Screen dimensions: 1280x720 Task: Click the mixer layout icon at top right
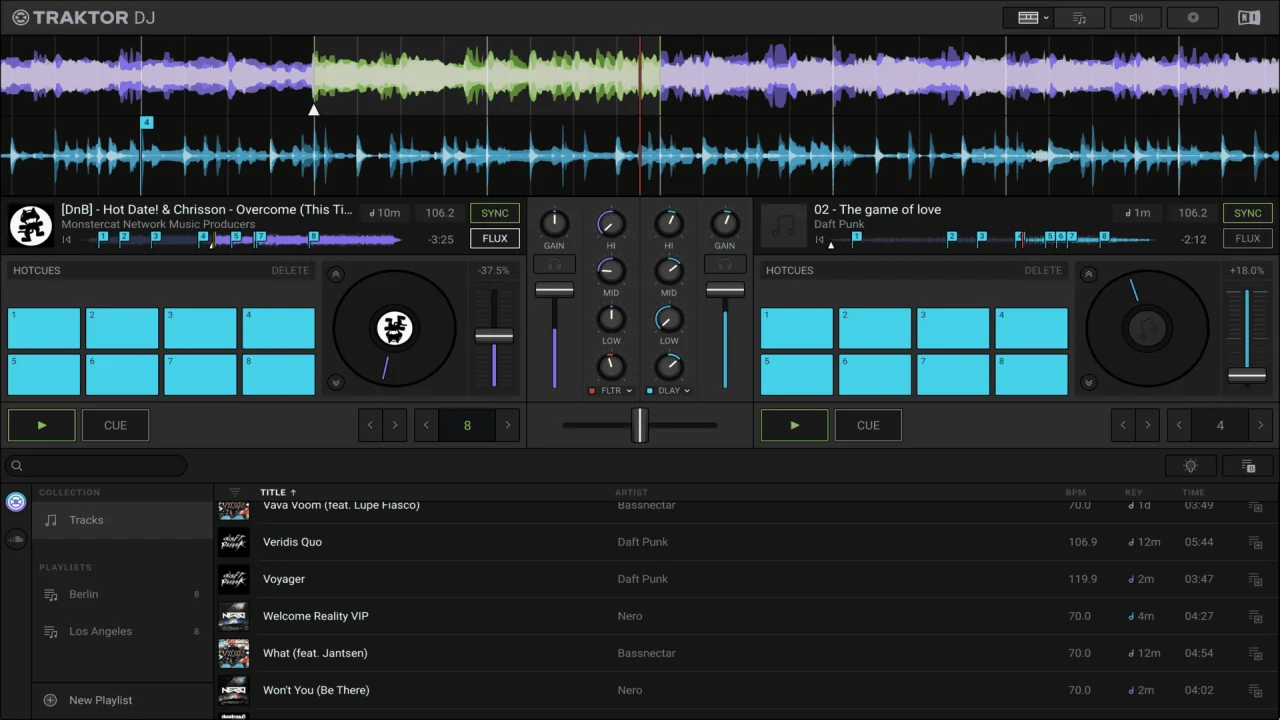[1248, 18]
